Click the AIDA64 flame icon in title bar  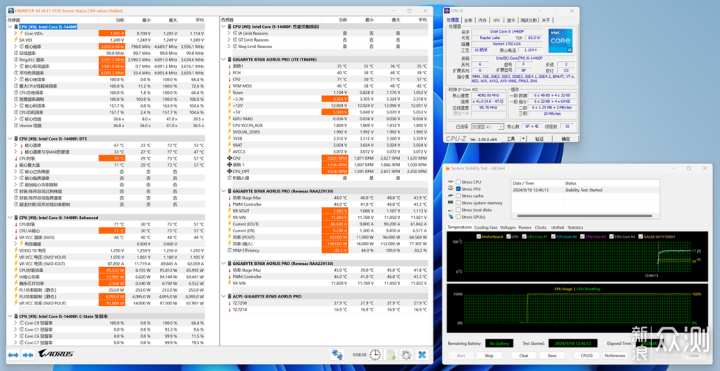(x=448, y=169)
